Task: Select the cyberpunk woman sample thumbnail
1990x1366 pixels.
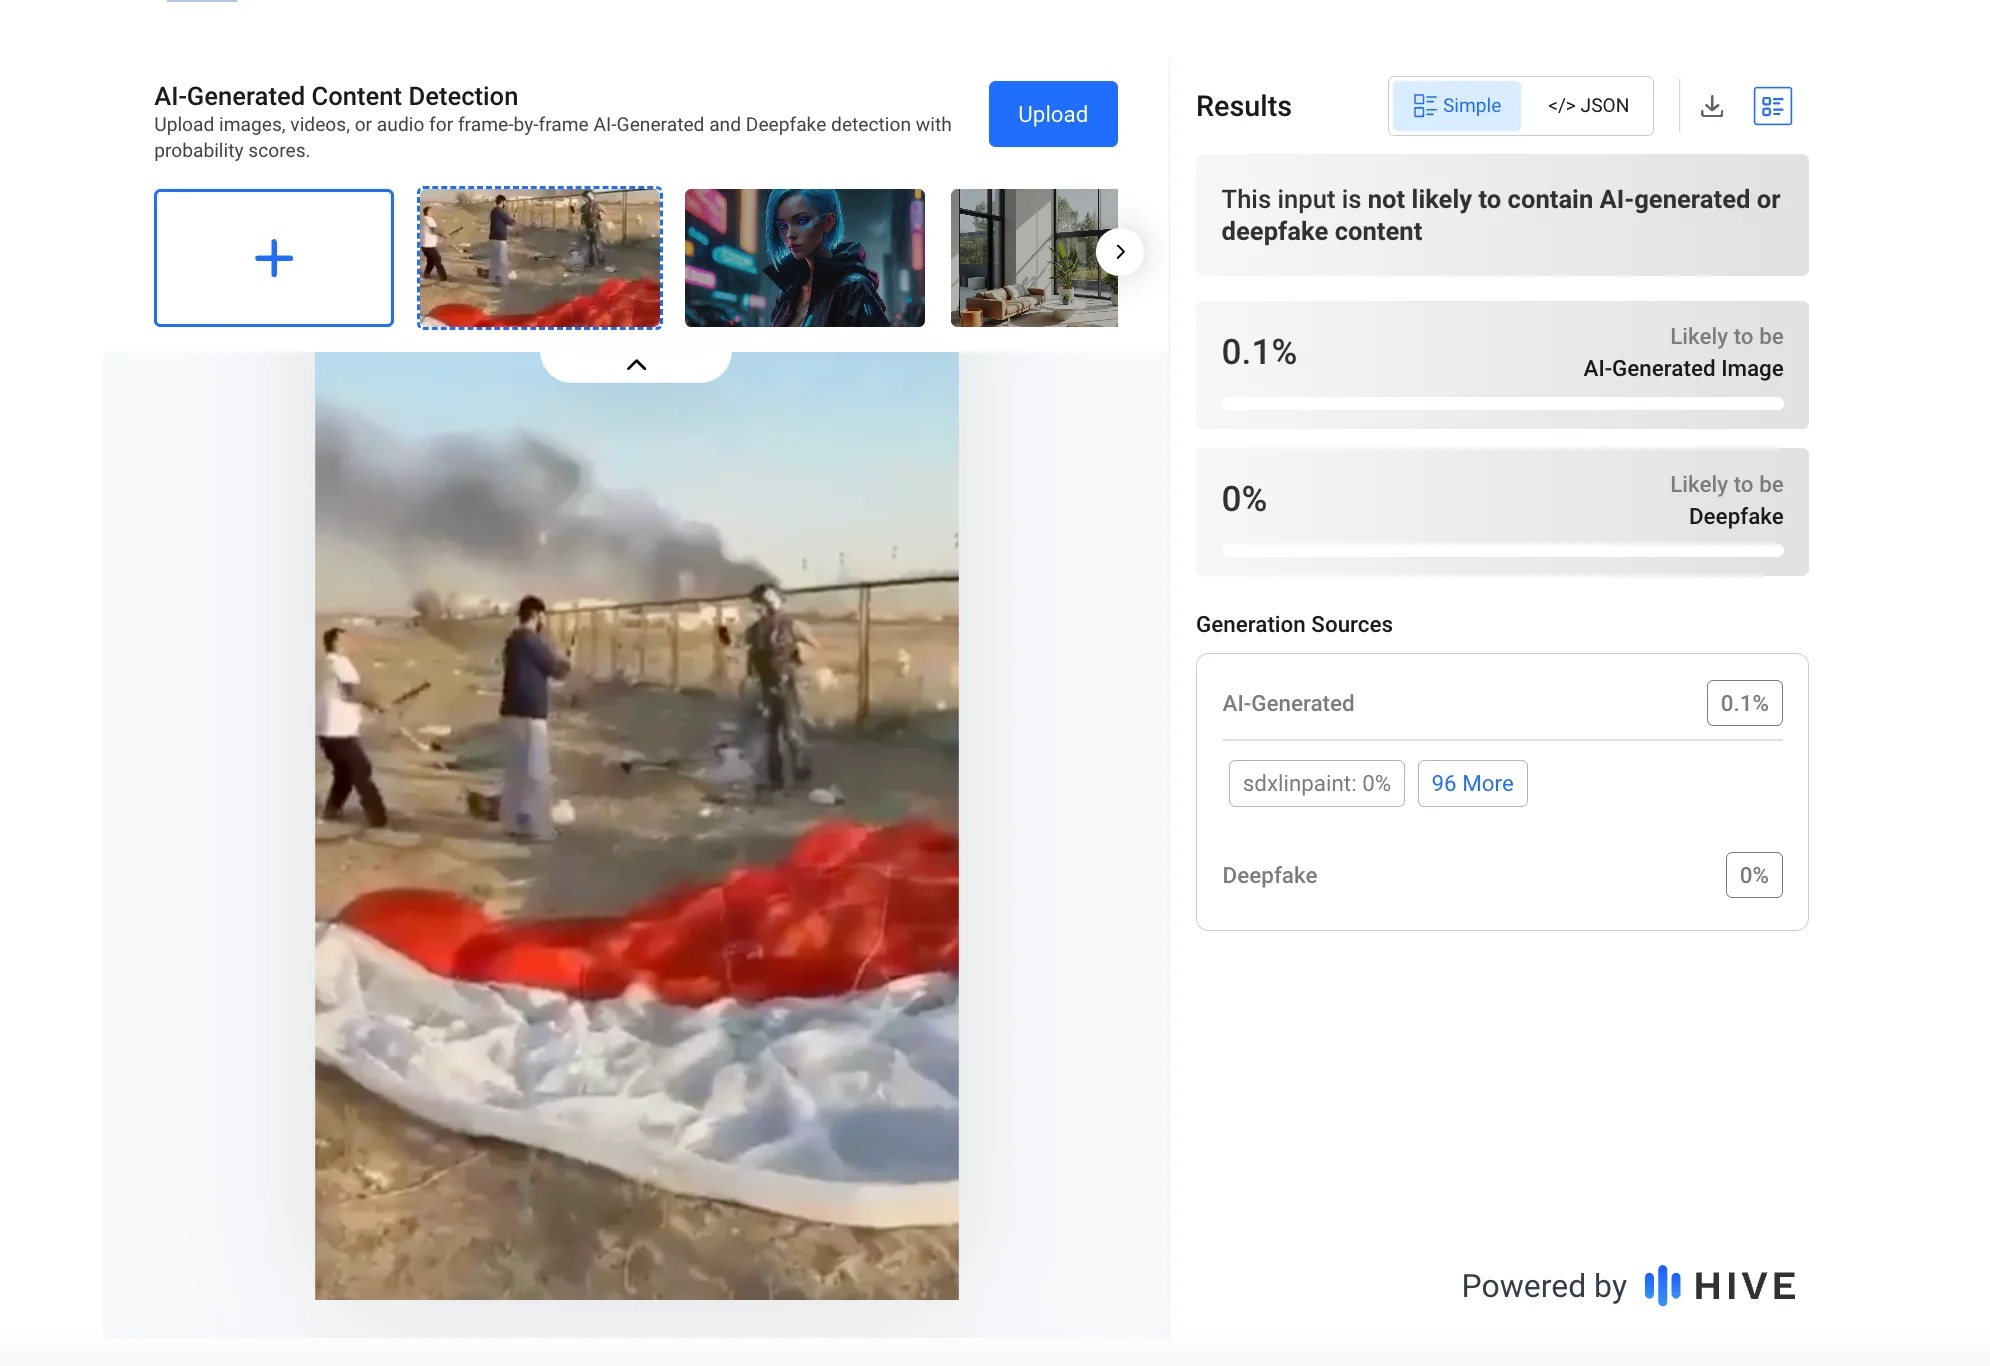Action: point(804,258)
